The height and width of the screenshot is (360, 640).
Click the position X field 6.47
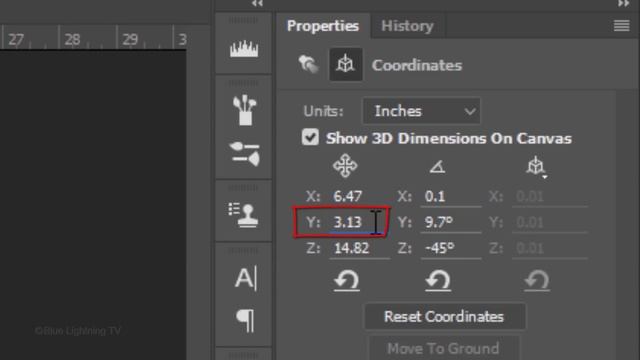(x=360, y=197)
